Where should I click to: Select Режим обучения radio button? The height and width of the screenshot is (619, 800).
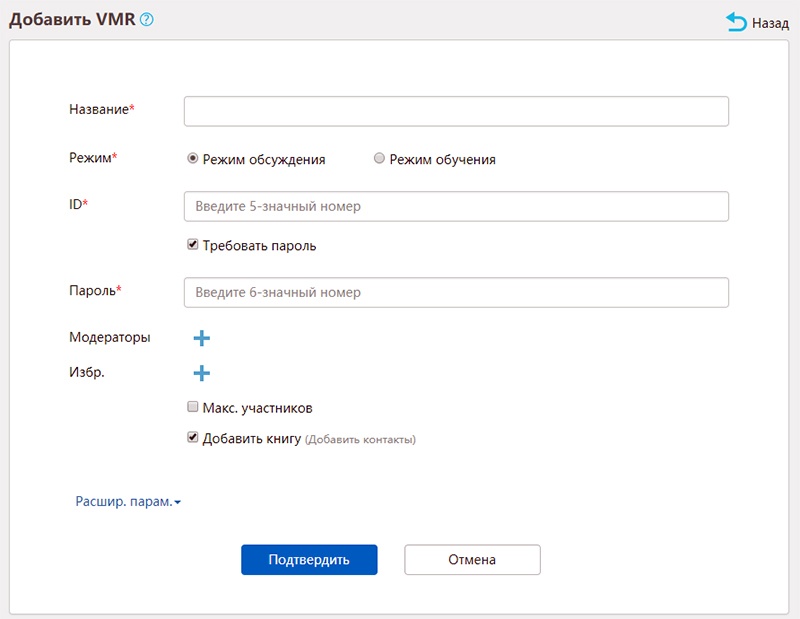pos(379,158)
